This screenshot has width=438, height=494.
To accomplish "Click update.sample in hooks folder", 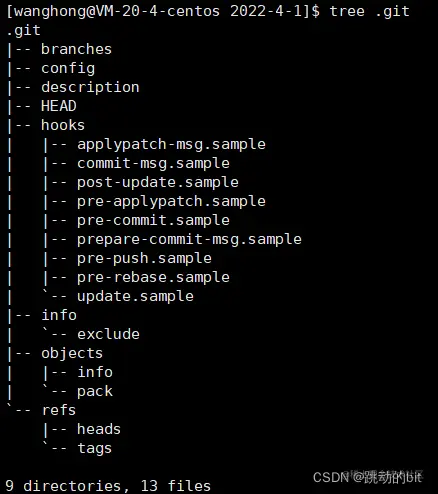I will pyautogui.click(x=135, y=297).
